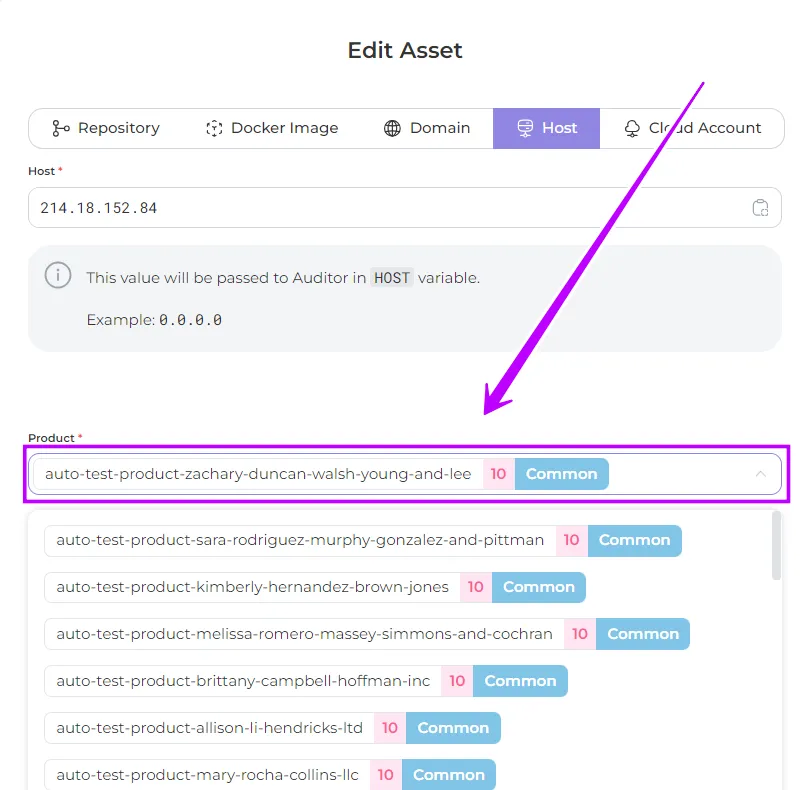This screenshot has width=807, height=790.
Task: Click the Host IP address input field
Action: [390, 208]
